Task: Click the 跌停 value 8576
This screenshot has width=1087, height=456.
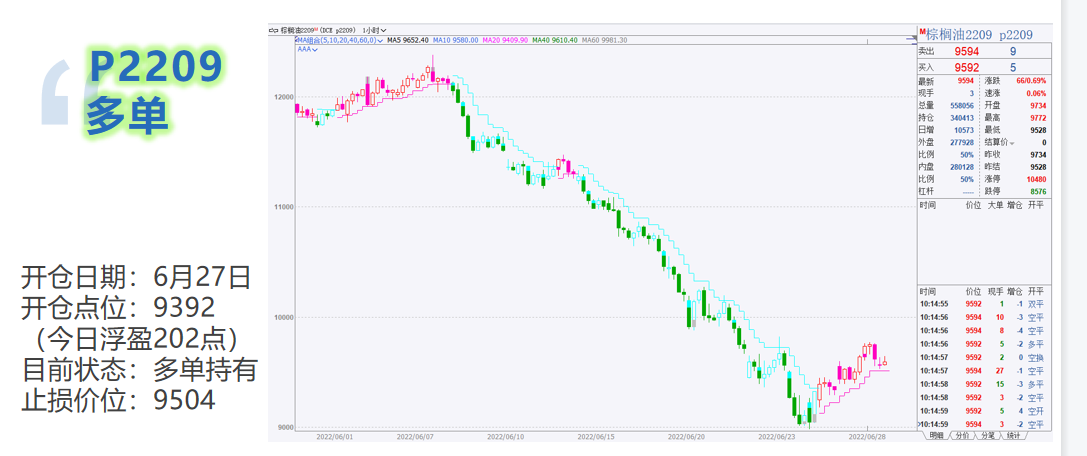Action: tap(1038, 191)
